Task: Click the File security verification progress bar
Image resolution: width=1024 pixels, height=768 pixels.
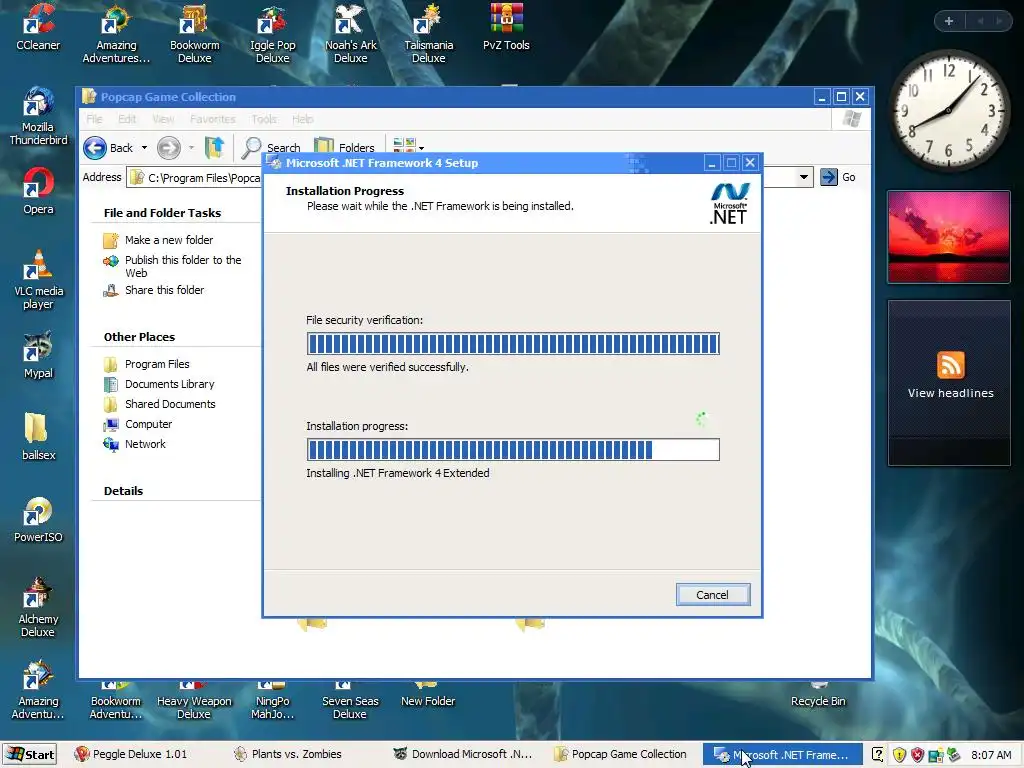Action: (513, 344)
